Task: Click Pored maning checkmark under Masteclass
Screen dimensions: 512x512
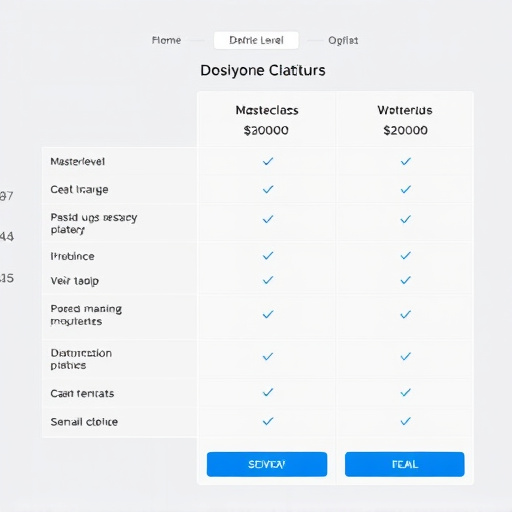Action: pyautogui.click(x=268, y=314)
